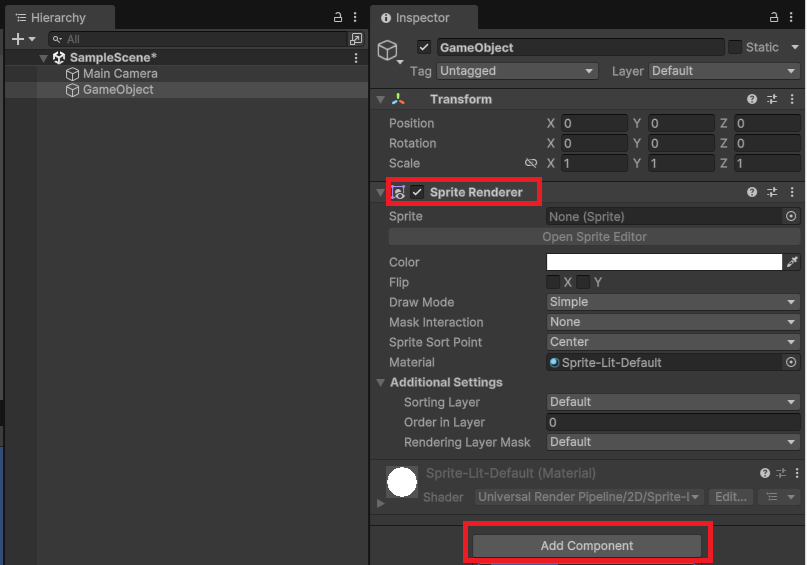This screenshot has width=807, height=565.
Task: Toggle Scale constrained proportions link icon
Action: tap(531, 163)
